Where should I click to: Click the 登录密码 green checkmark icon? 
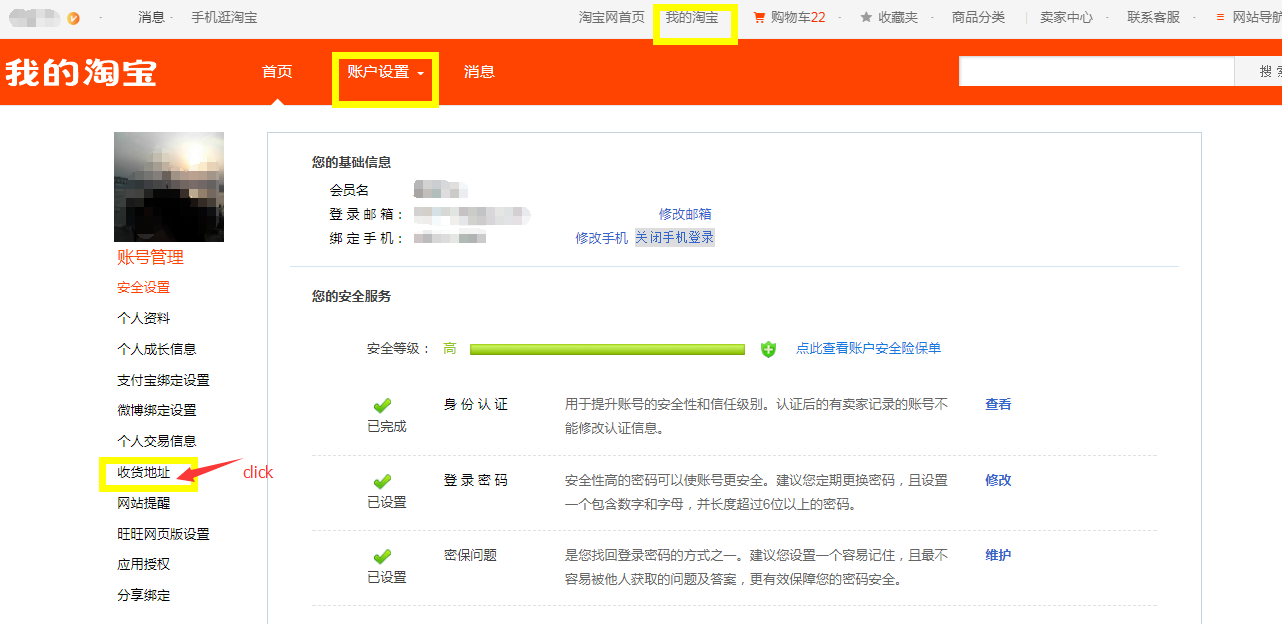pos(382,482)
